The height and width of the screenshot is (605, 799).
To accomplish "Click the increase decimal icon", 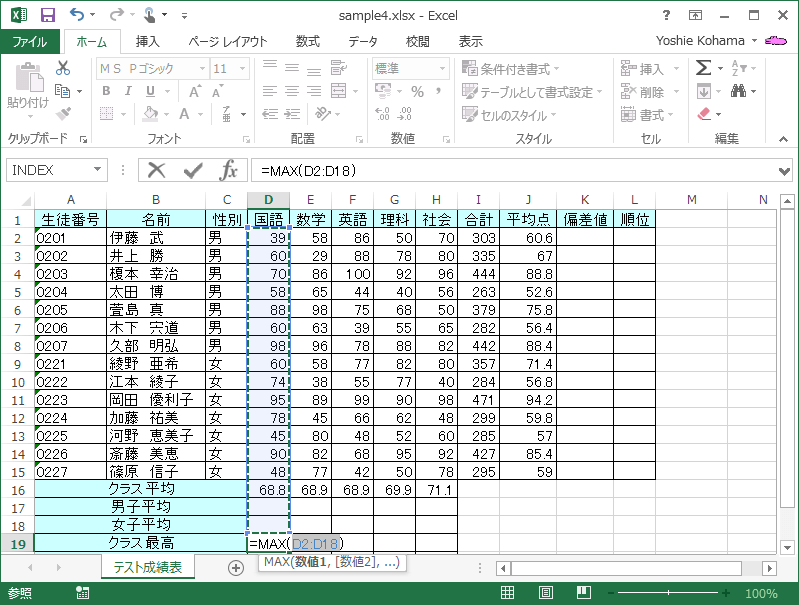I will (x=382, y=114).
